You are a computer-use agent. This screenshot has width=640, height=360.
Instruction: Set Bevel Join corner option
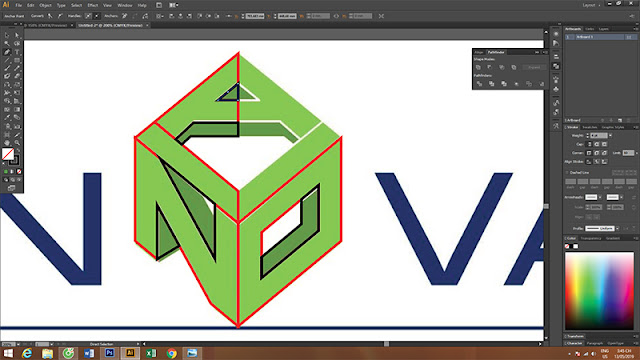(x=604, y=153)
